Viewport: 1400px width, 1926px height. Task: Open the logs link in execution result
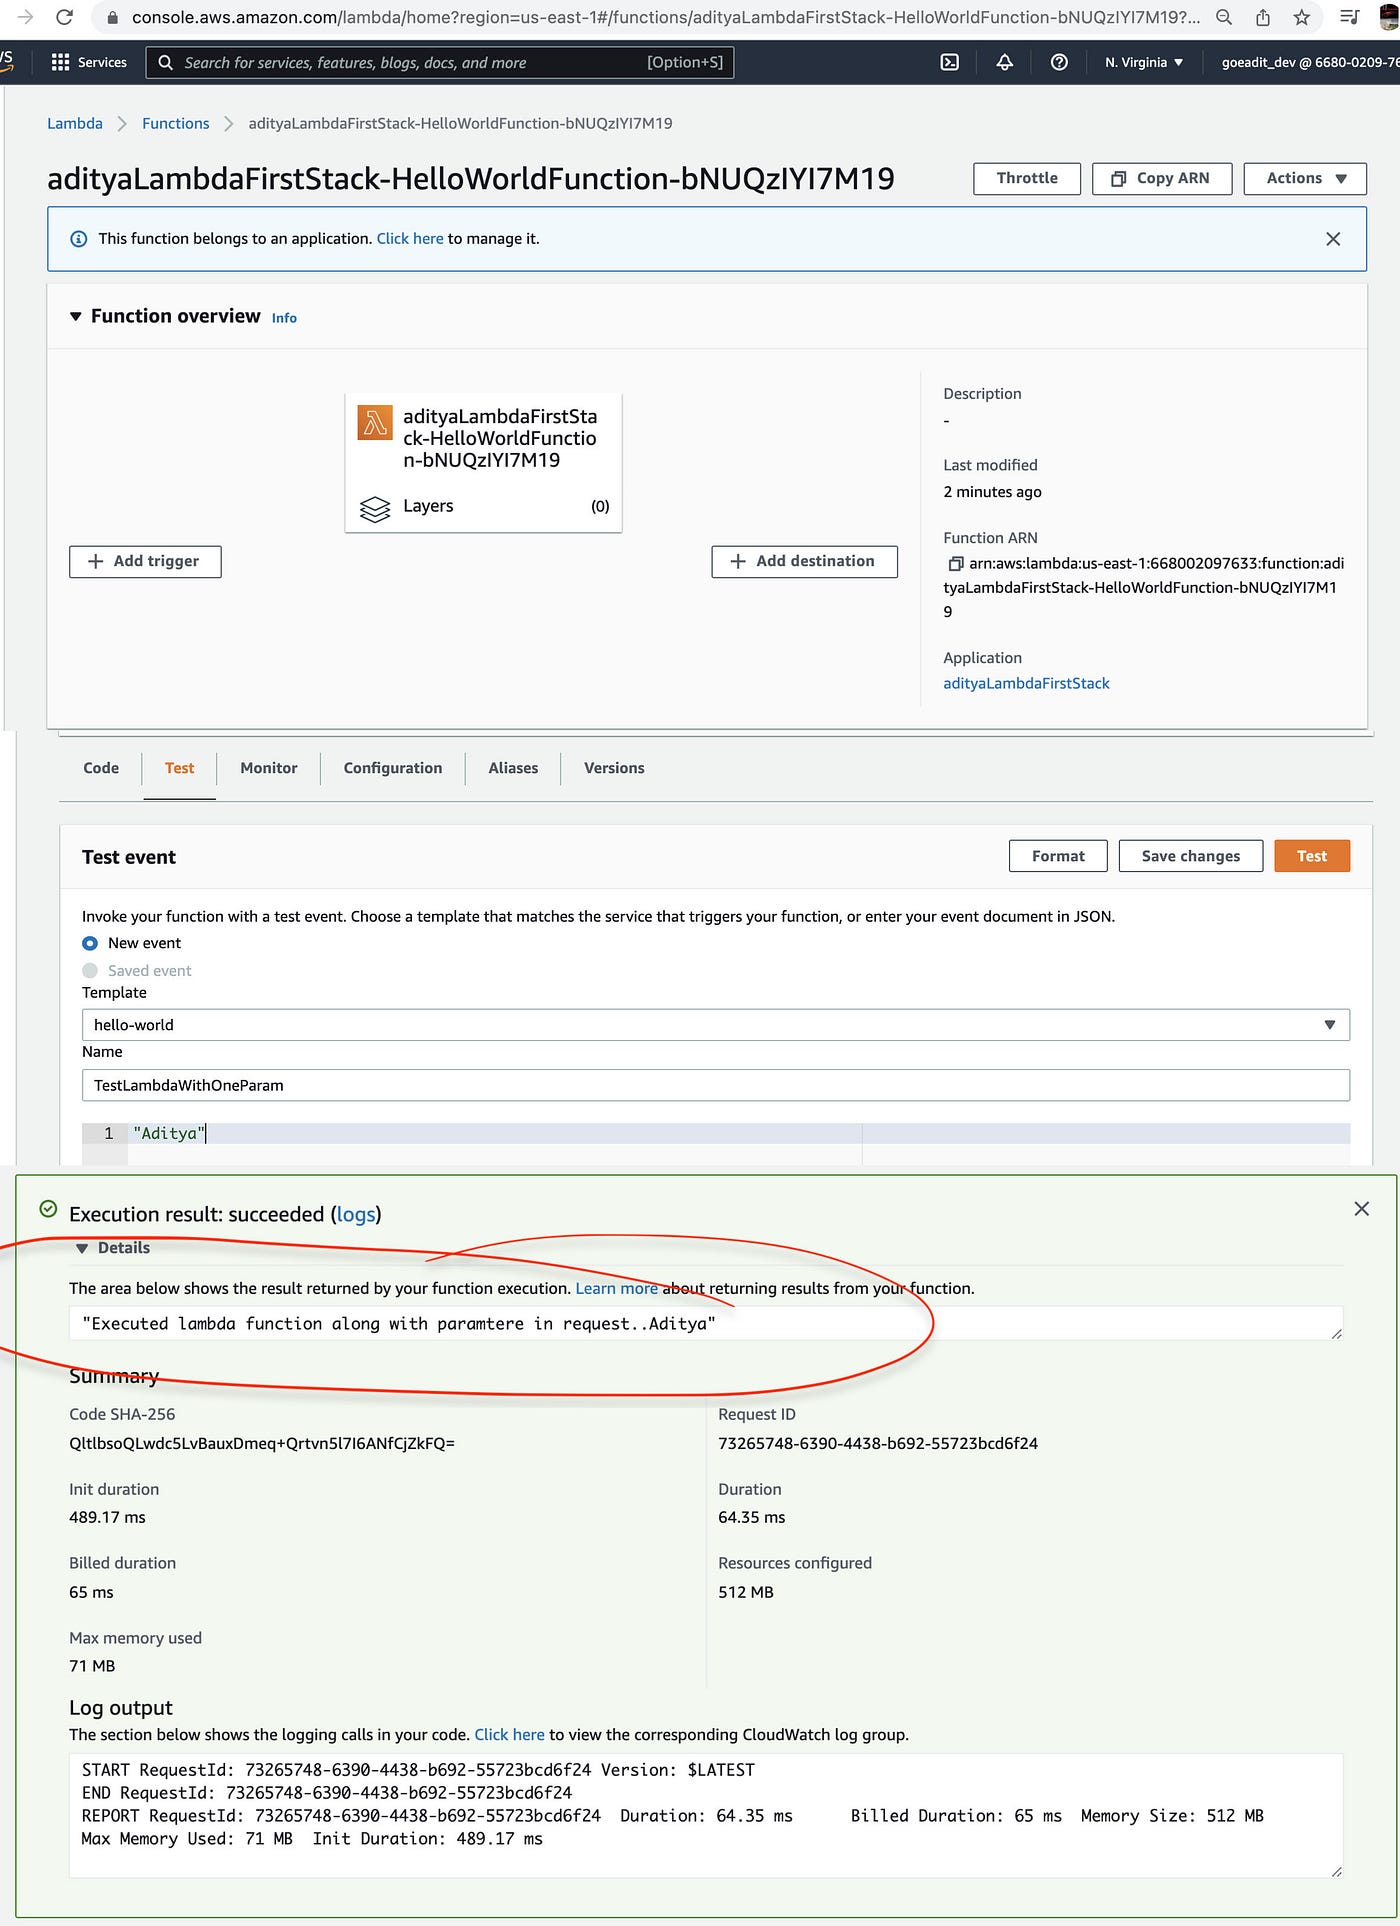356,1214
